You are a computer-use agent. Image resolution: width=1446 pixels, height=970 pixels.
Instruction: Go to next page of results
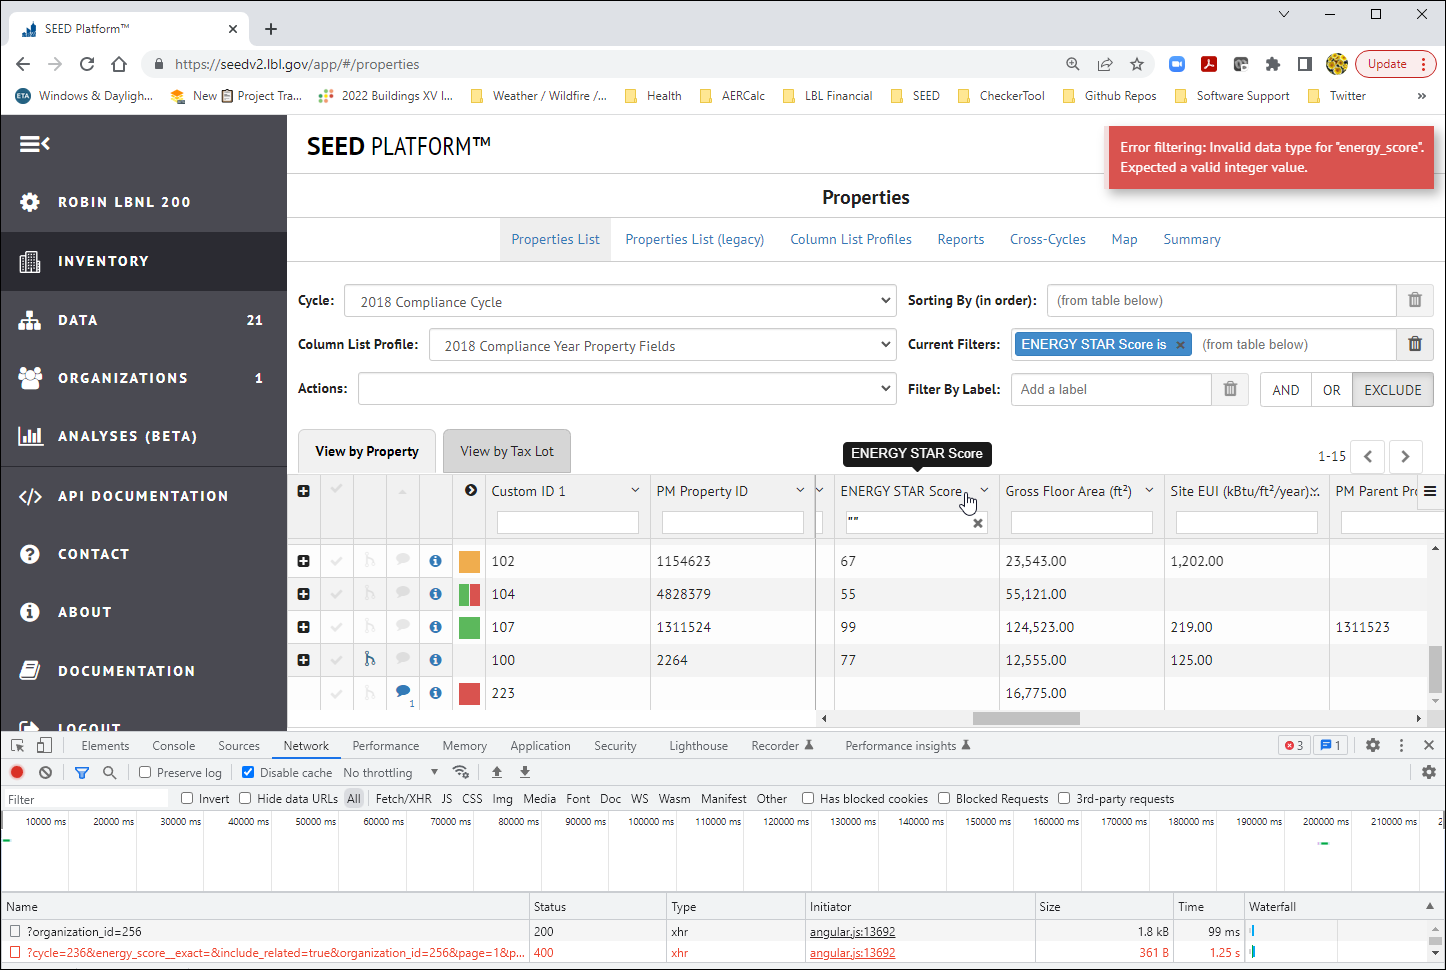coord(1405,456)
